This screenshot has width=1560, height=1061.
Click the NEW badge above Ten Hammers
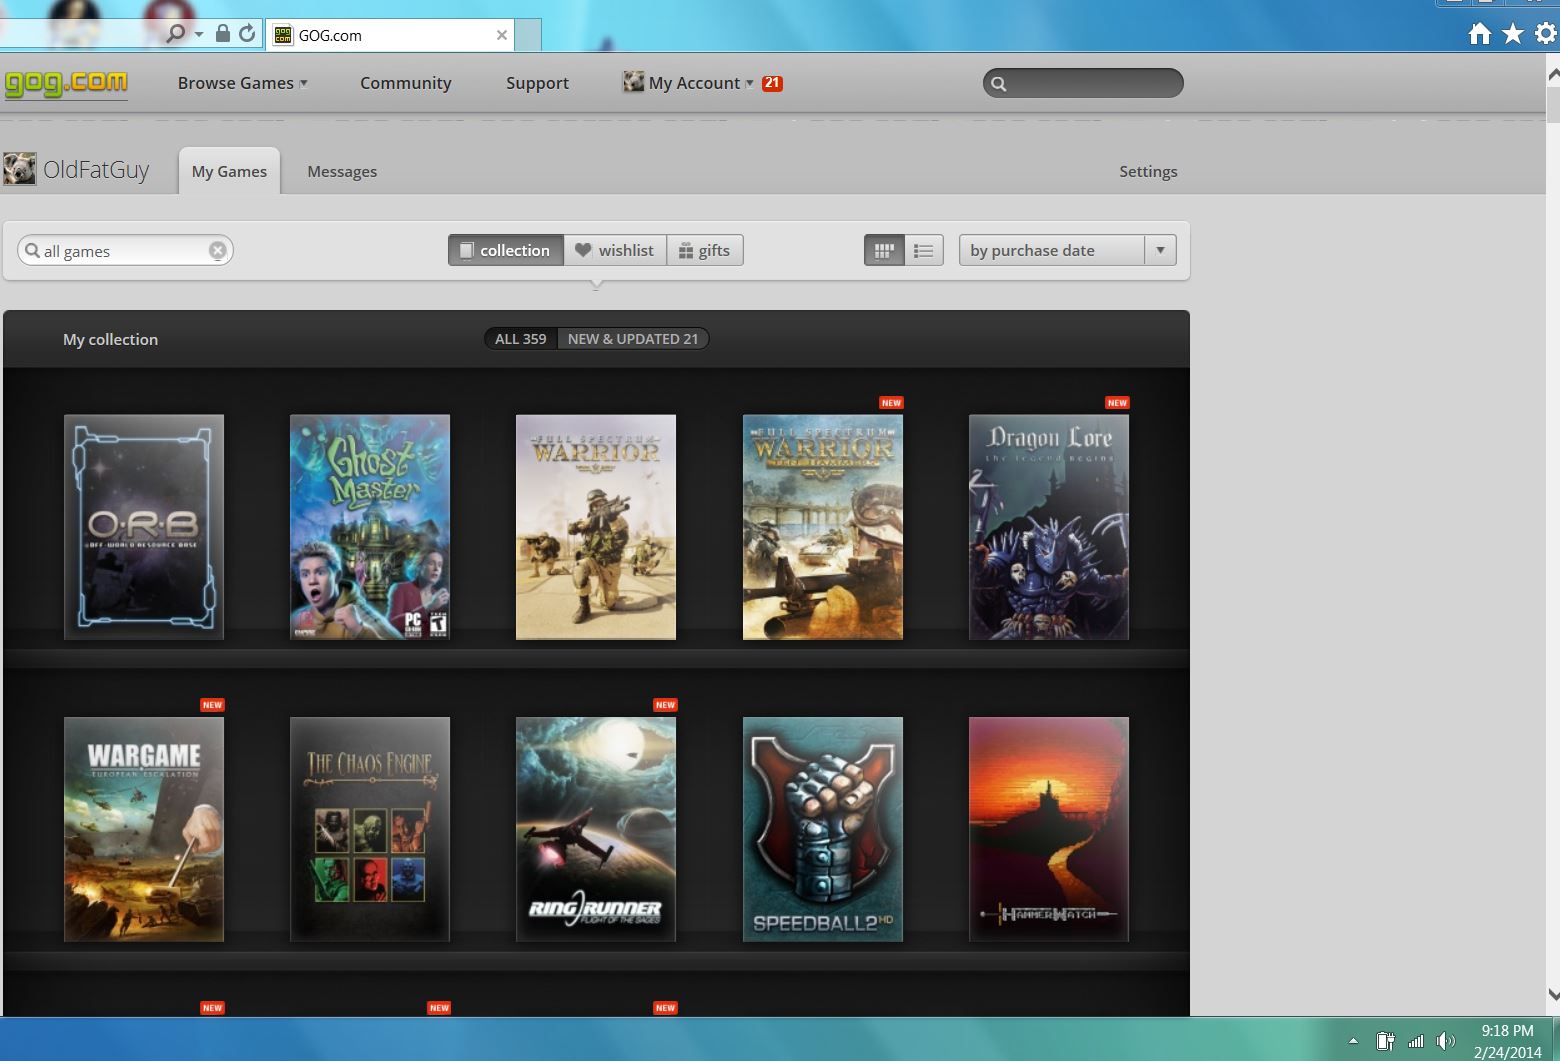[x=891, y=403]
